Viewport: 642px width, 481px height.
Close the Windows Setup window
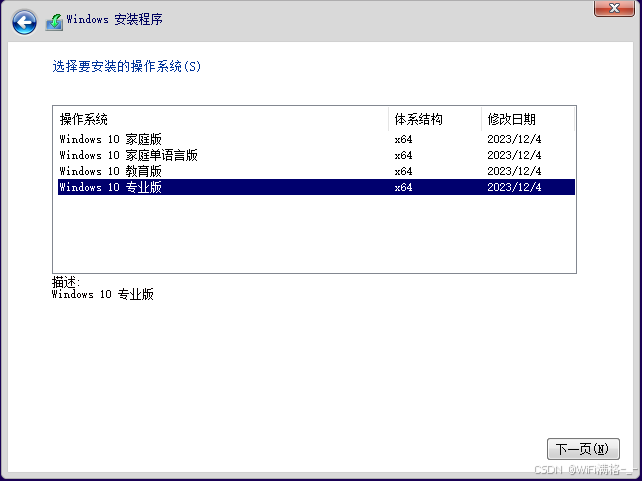coord(614,8)
